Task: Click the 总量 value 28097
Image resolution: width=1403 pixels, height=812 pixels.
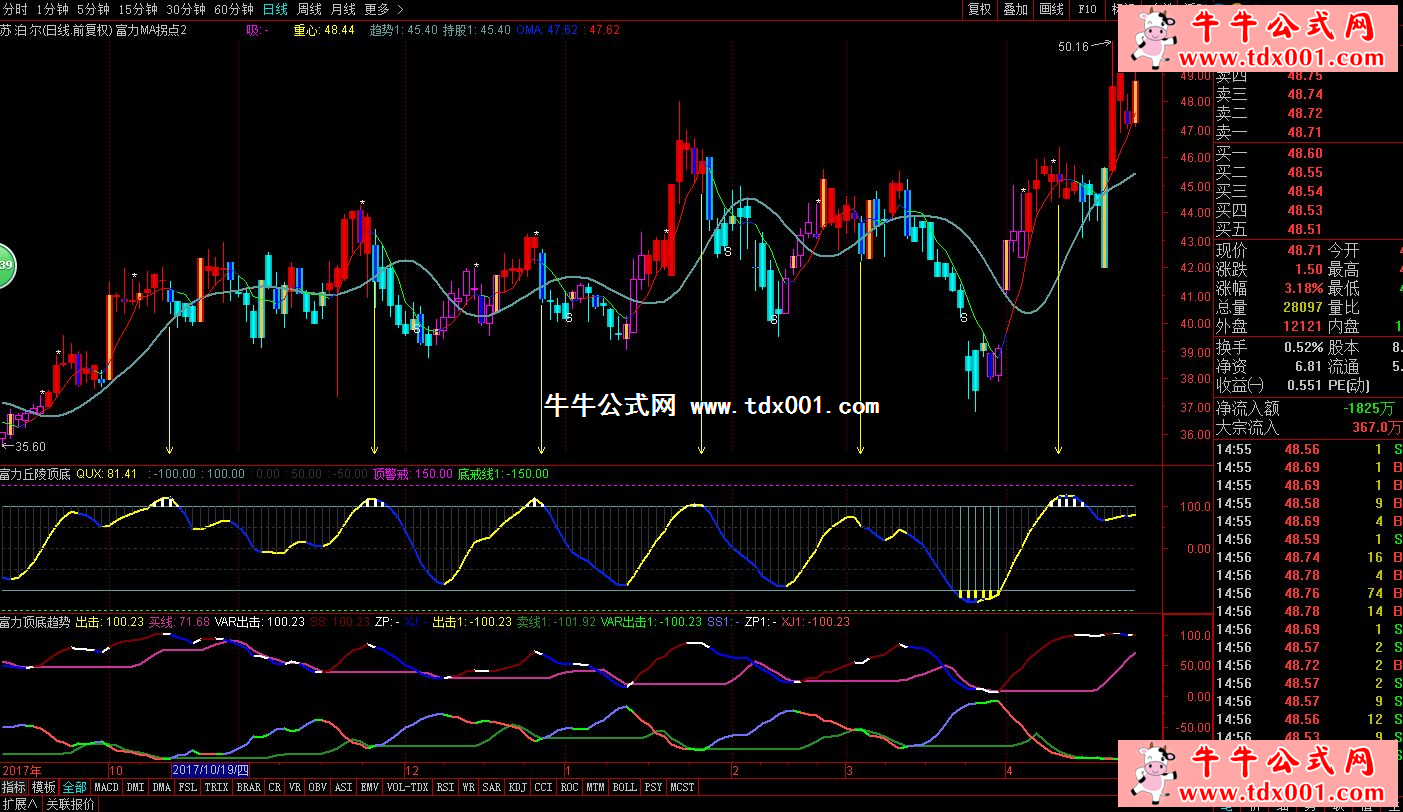Action: 1301,307
